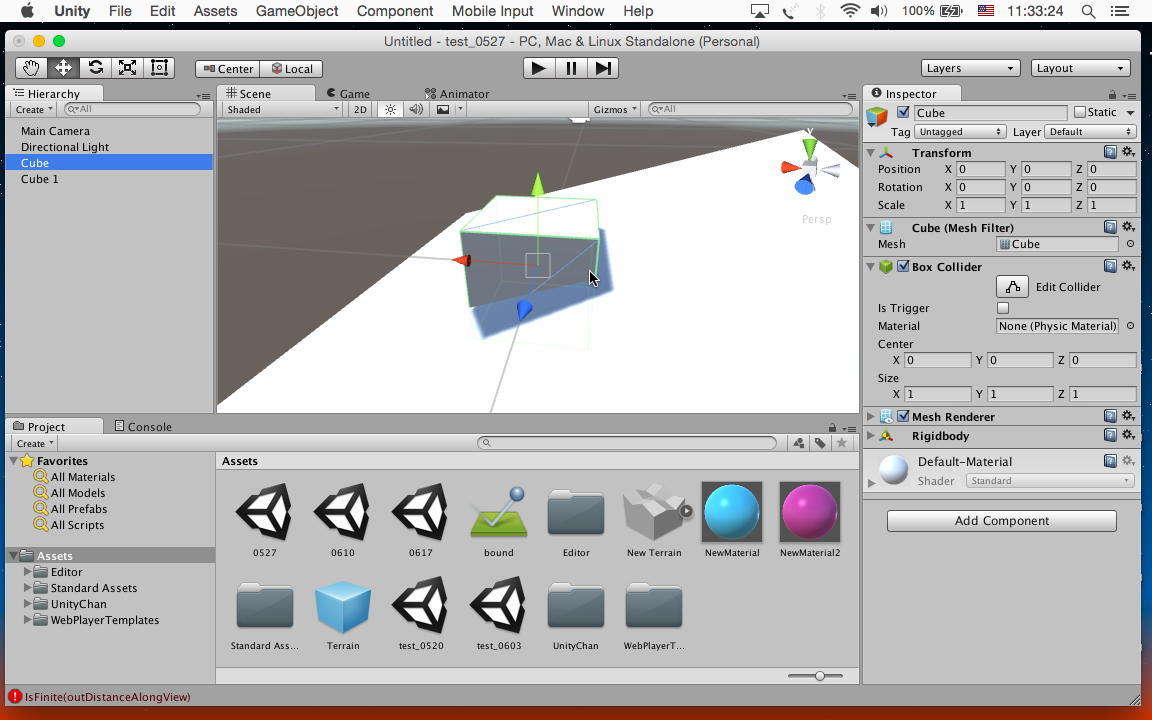
Task: Select the Scale tool
Action: [127, 68]
